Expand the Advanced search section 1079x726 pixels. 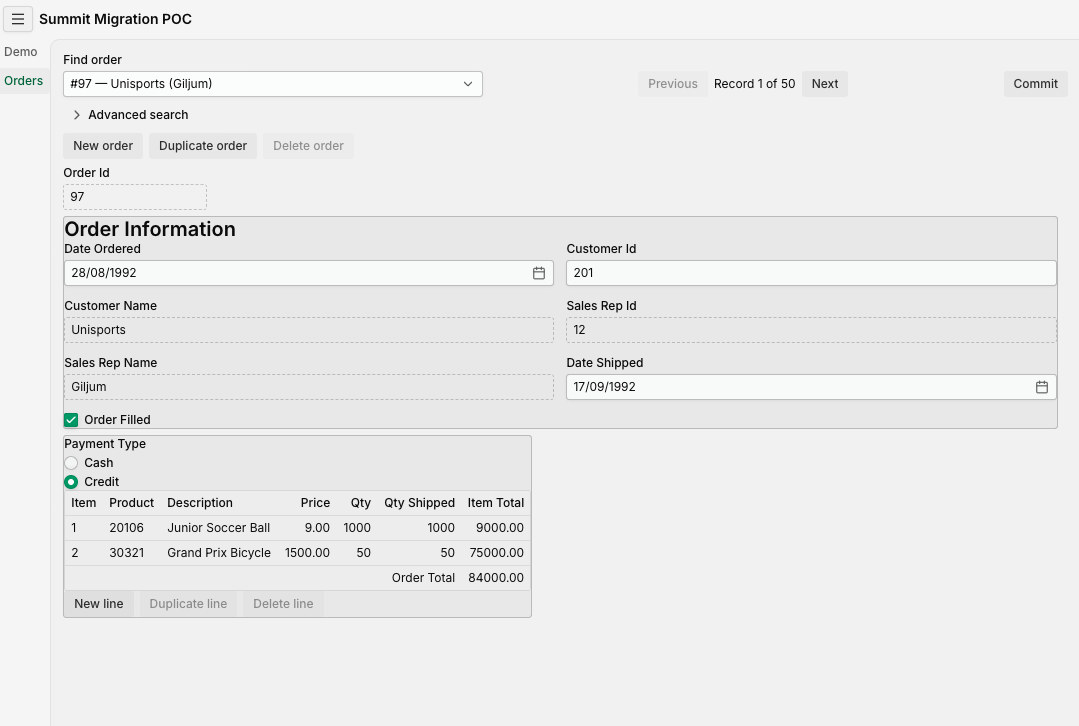pos(131,115)
